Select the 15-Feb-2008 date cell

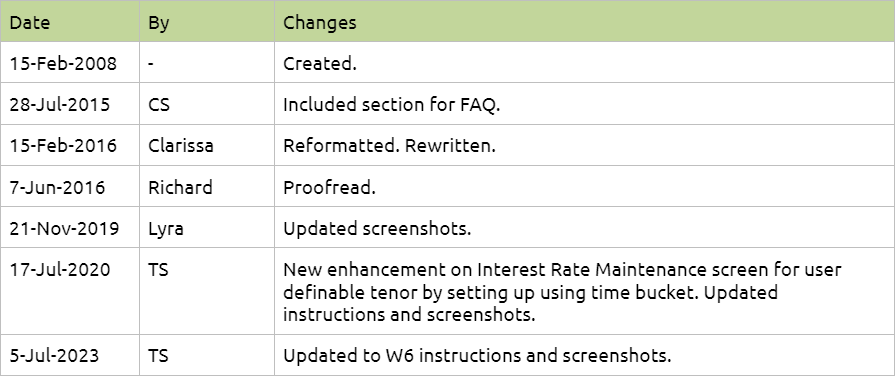coord(70,63)
